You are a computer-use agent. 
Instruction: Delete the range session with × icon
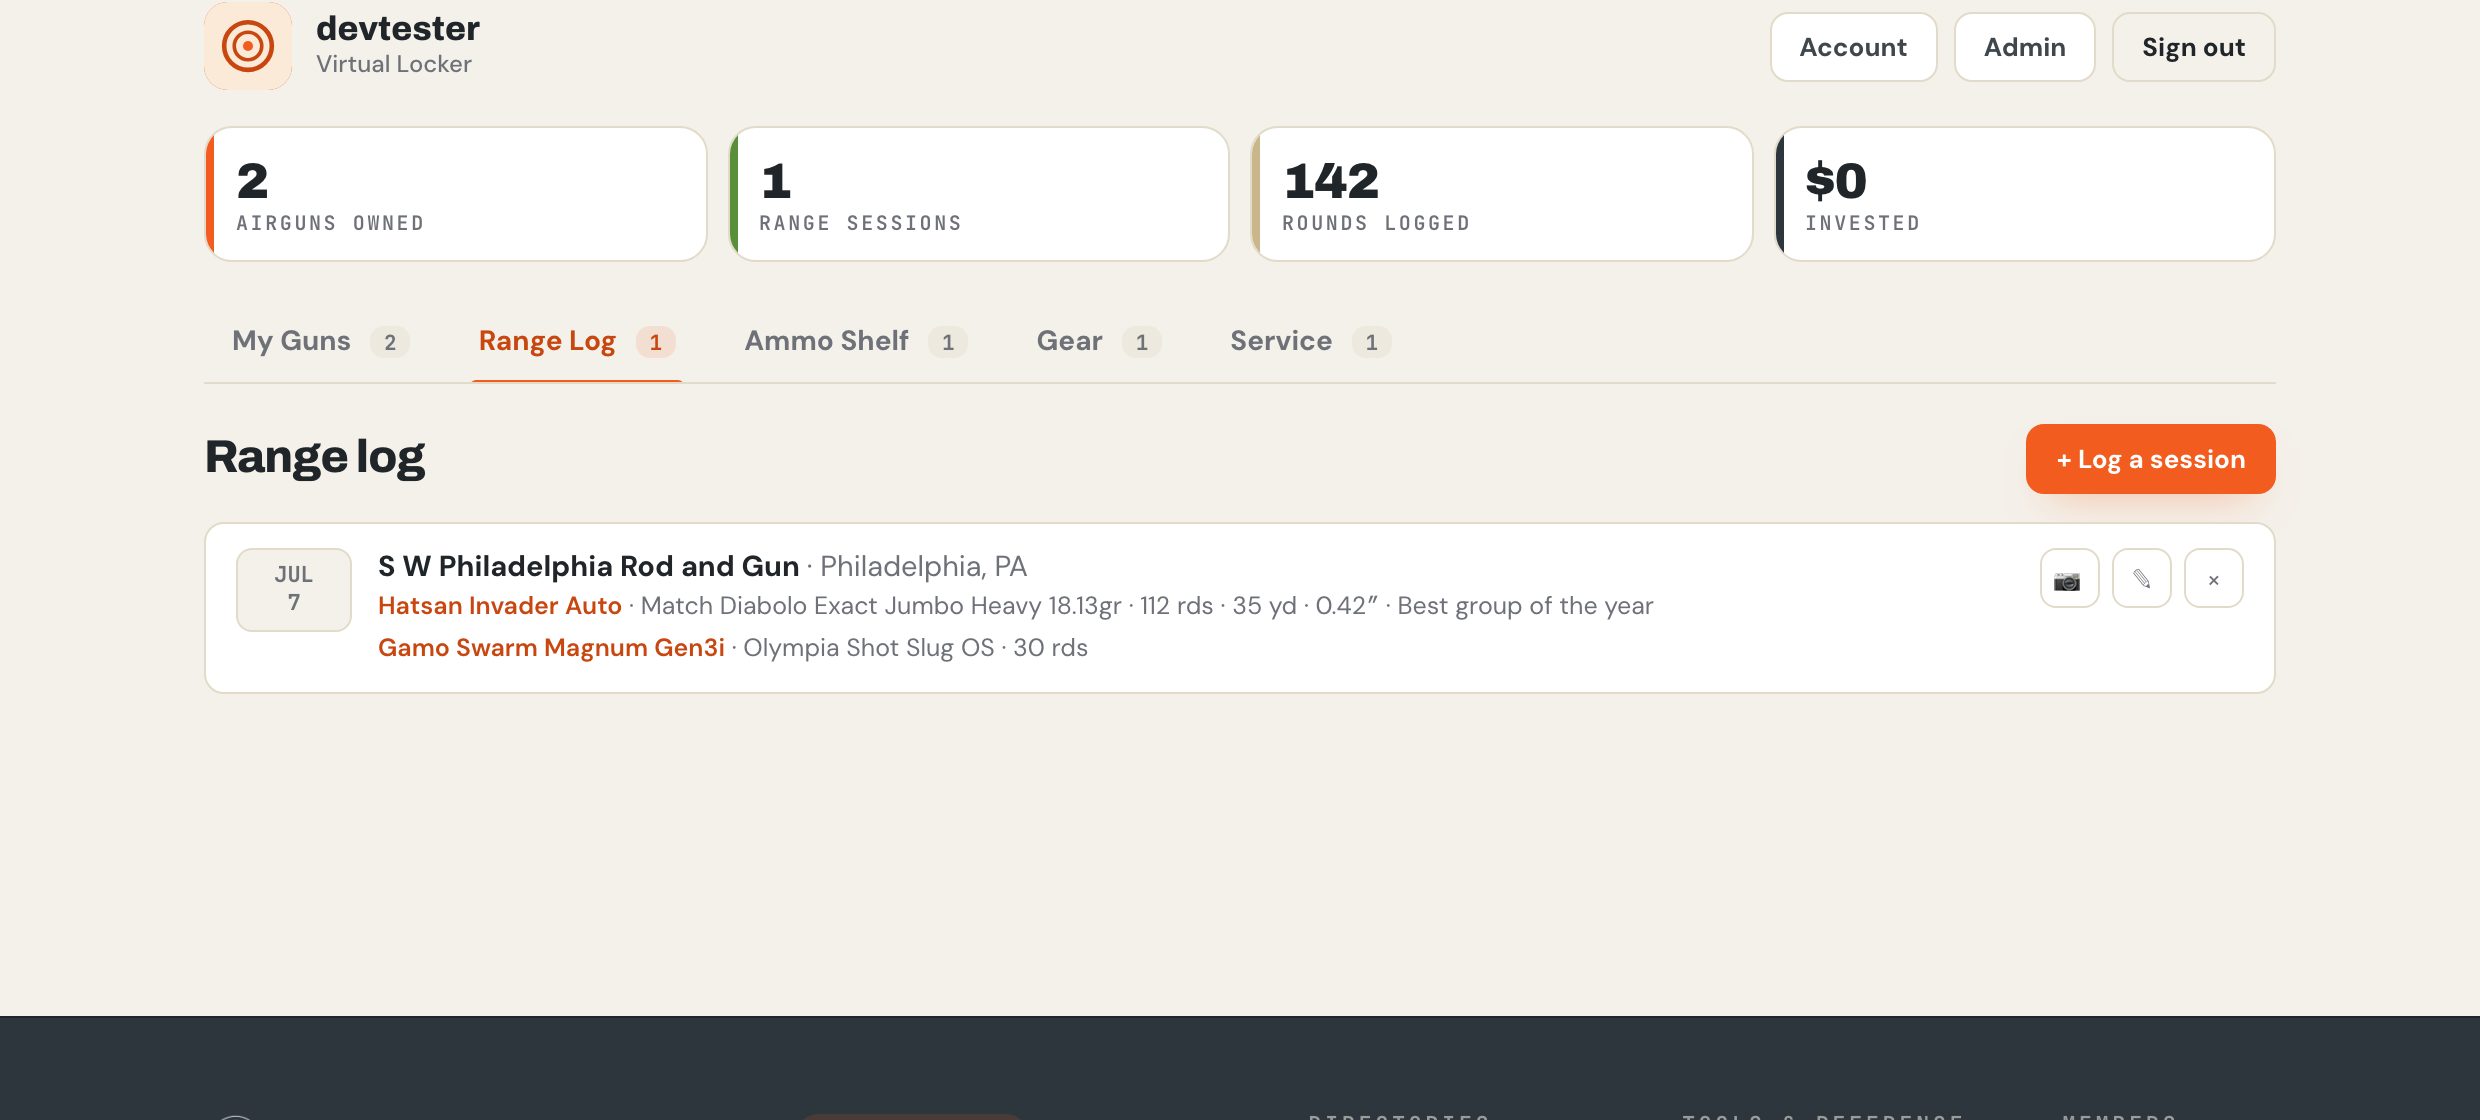(2213, 579)
